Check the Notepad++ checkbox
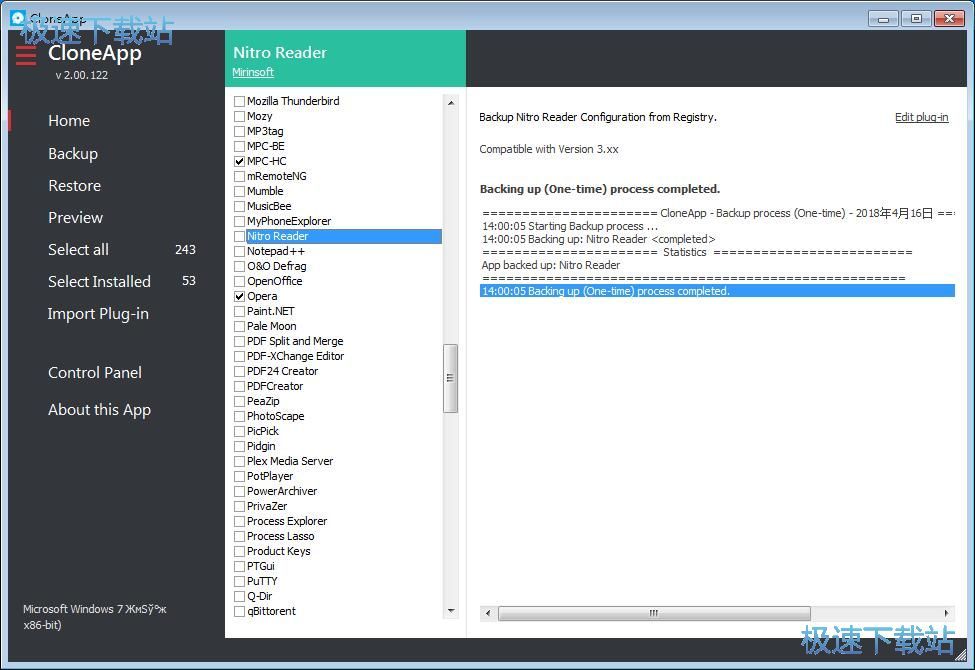The width and height of the screenshot is (975, 670). point(239,251)
